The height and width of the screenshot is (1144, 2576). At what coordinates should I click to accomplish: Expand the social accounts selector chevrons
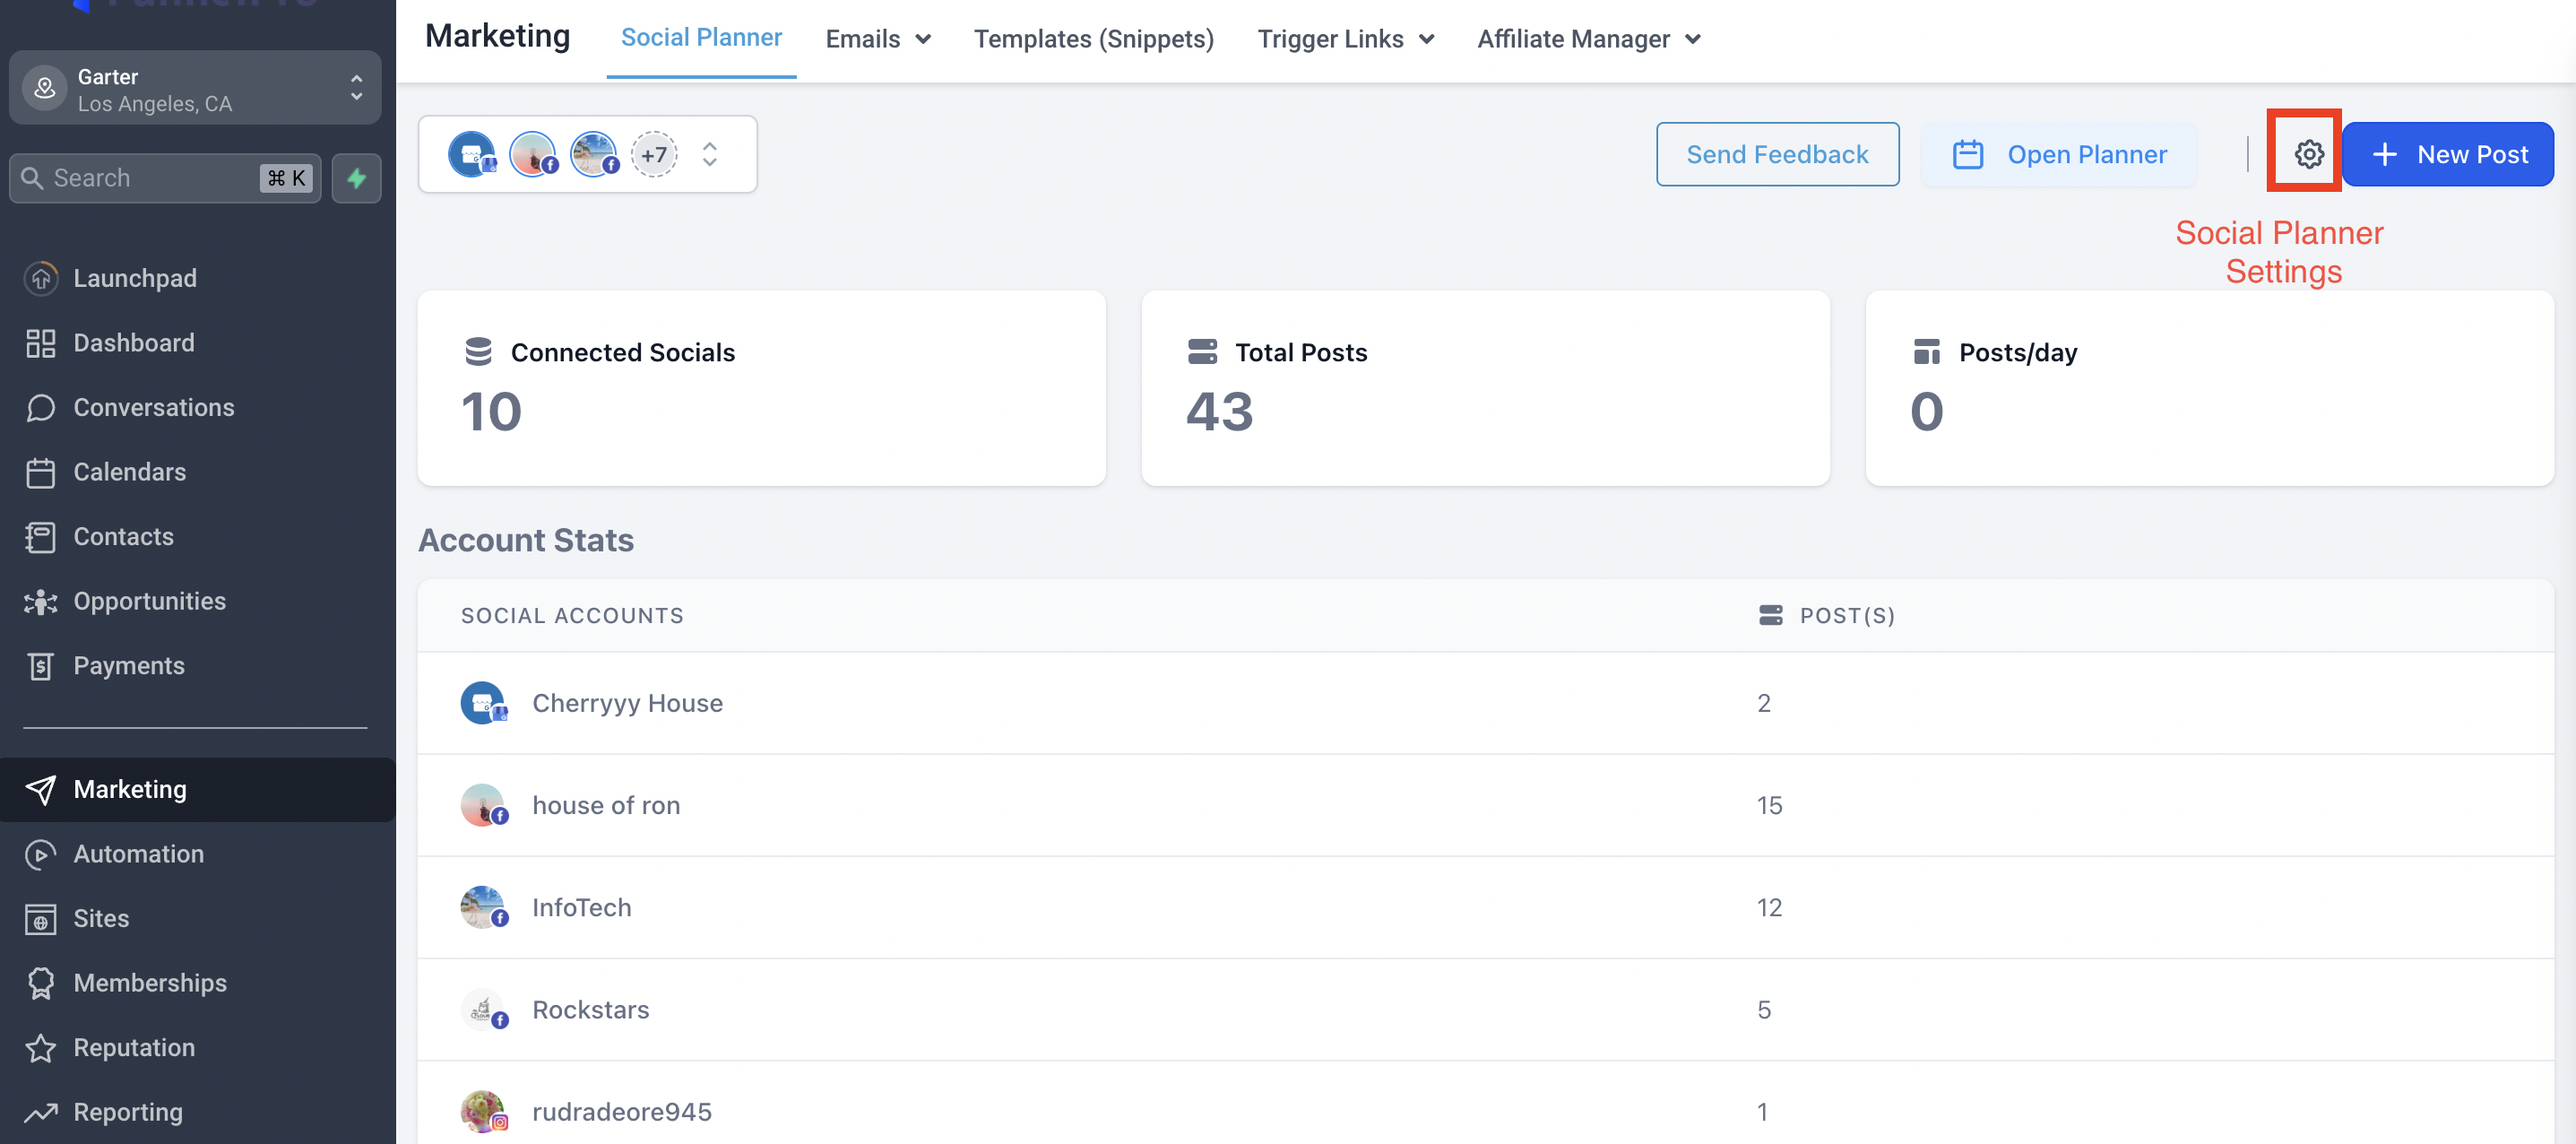point(709,154)
